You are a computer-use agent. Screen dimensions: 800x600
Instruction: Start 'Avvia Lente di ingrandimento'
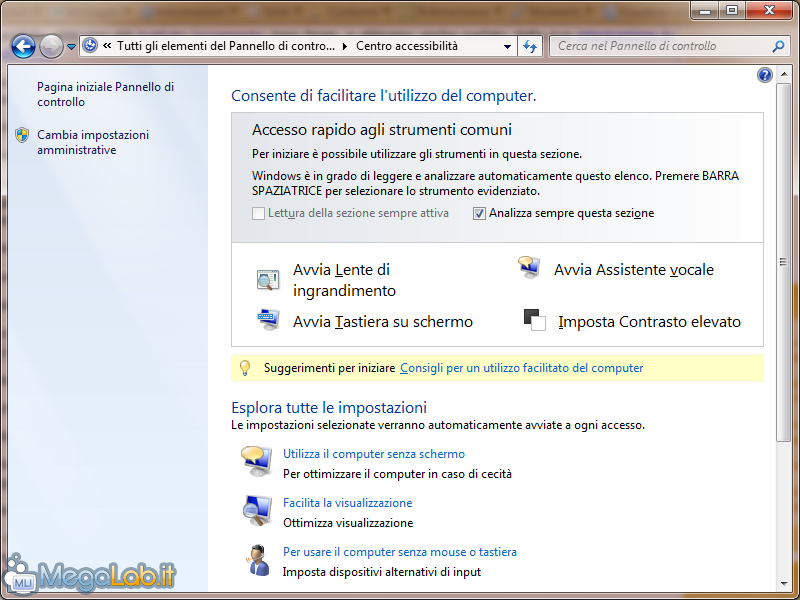(344, 280)
